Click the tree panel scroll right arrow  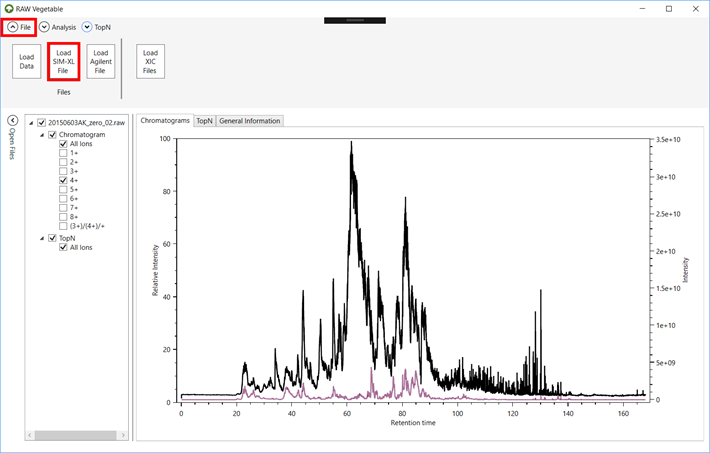click(123, 435)
